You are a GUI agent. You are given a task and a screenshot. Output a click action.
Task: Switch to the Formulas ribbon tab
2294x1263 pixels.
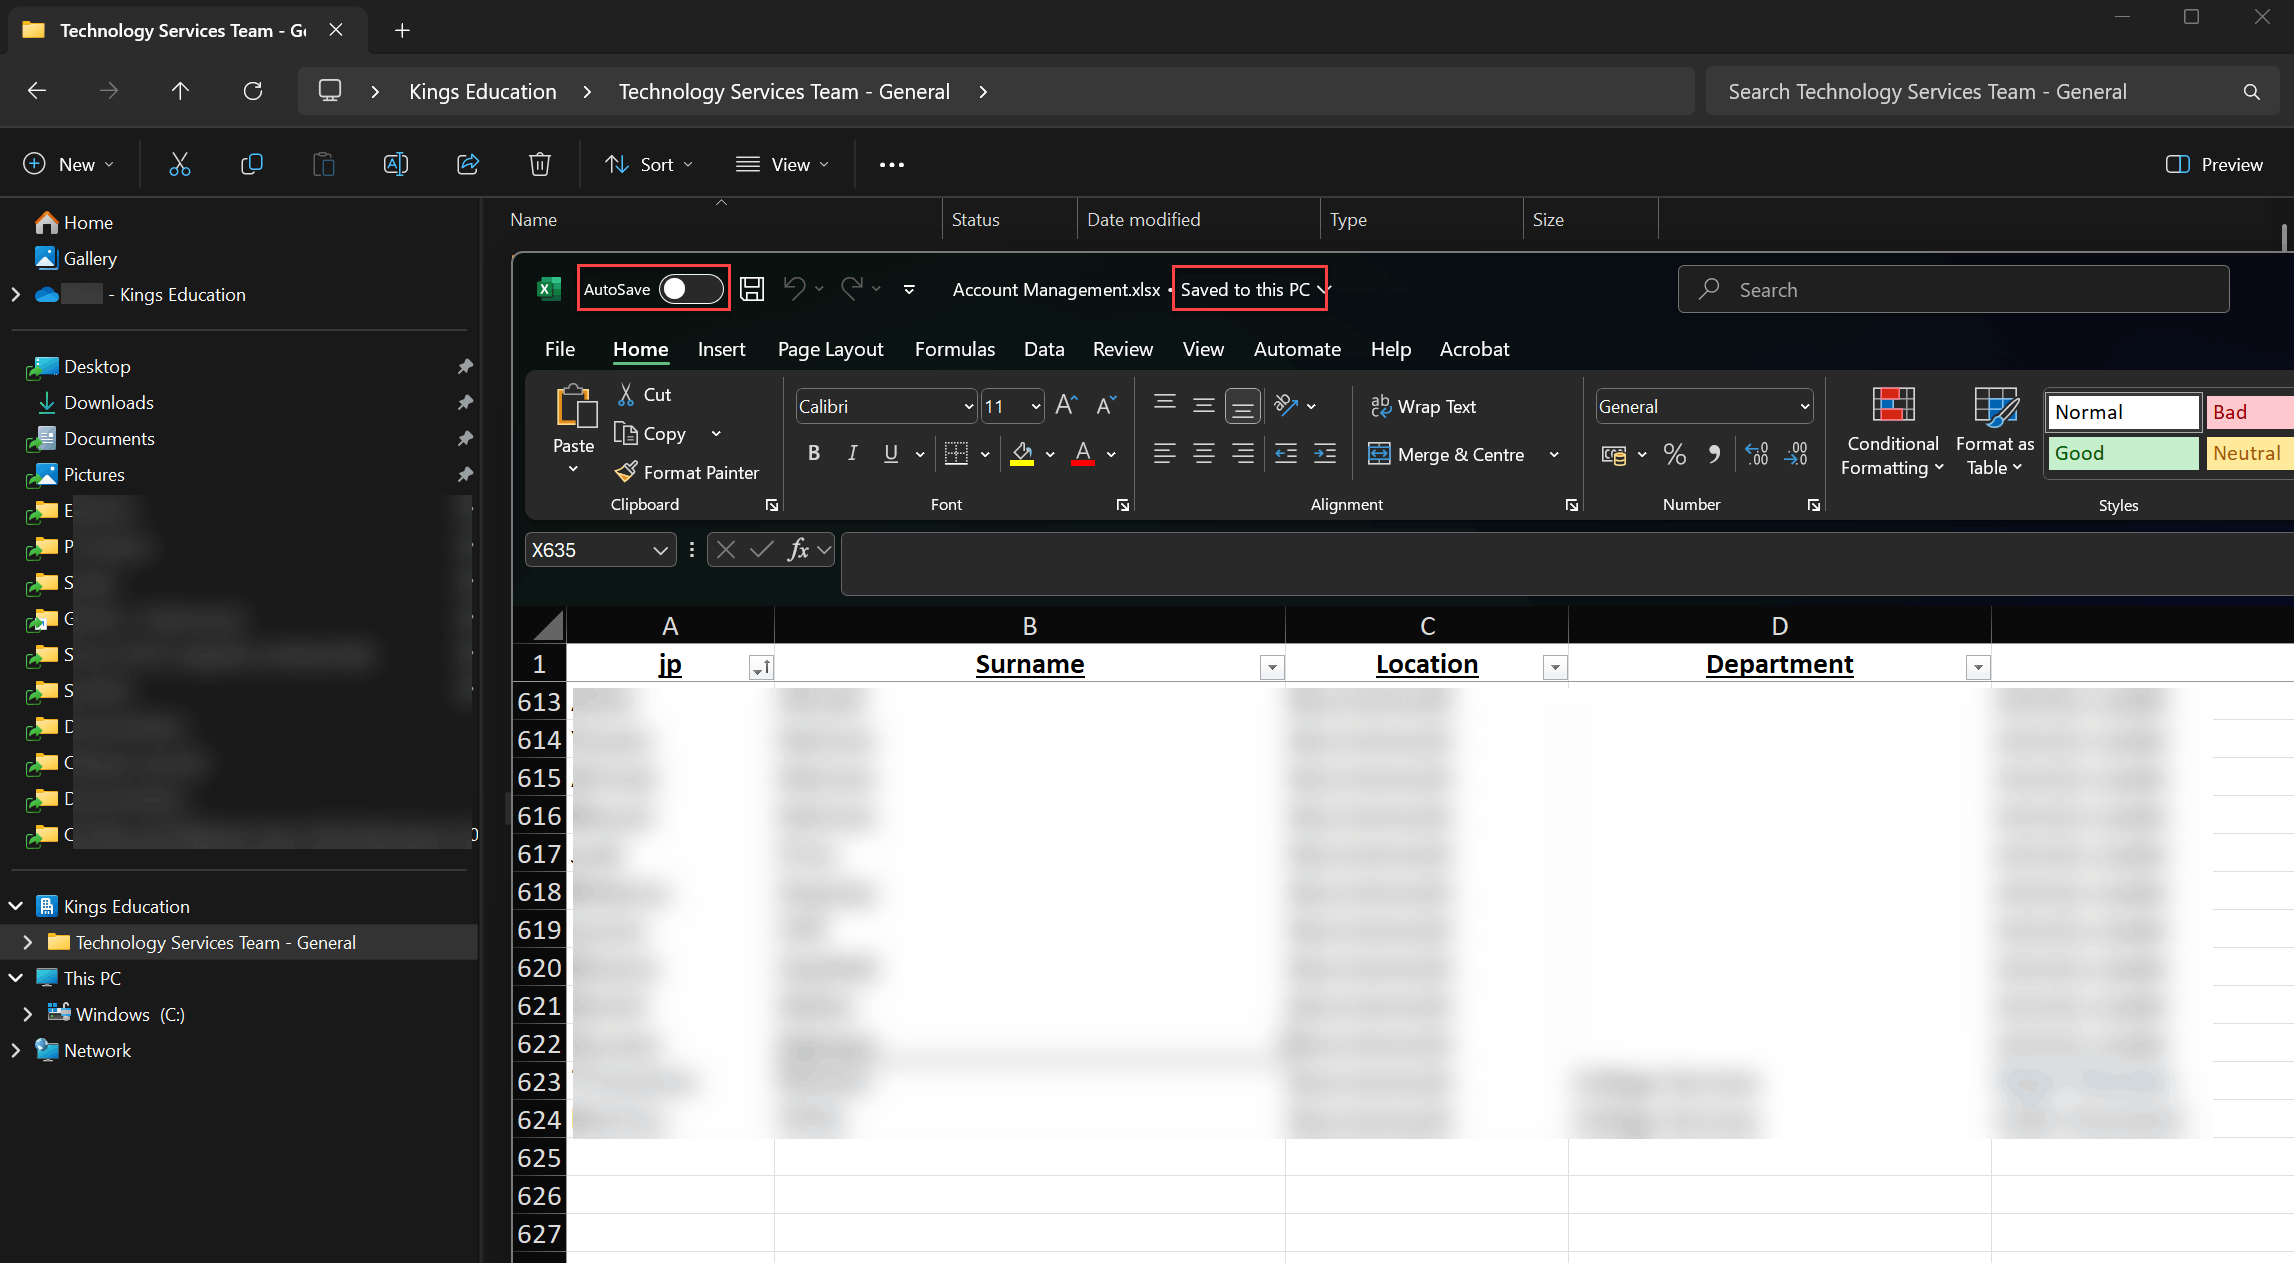tap(954, 349)
